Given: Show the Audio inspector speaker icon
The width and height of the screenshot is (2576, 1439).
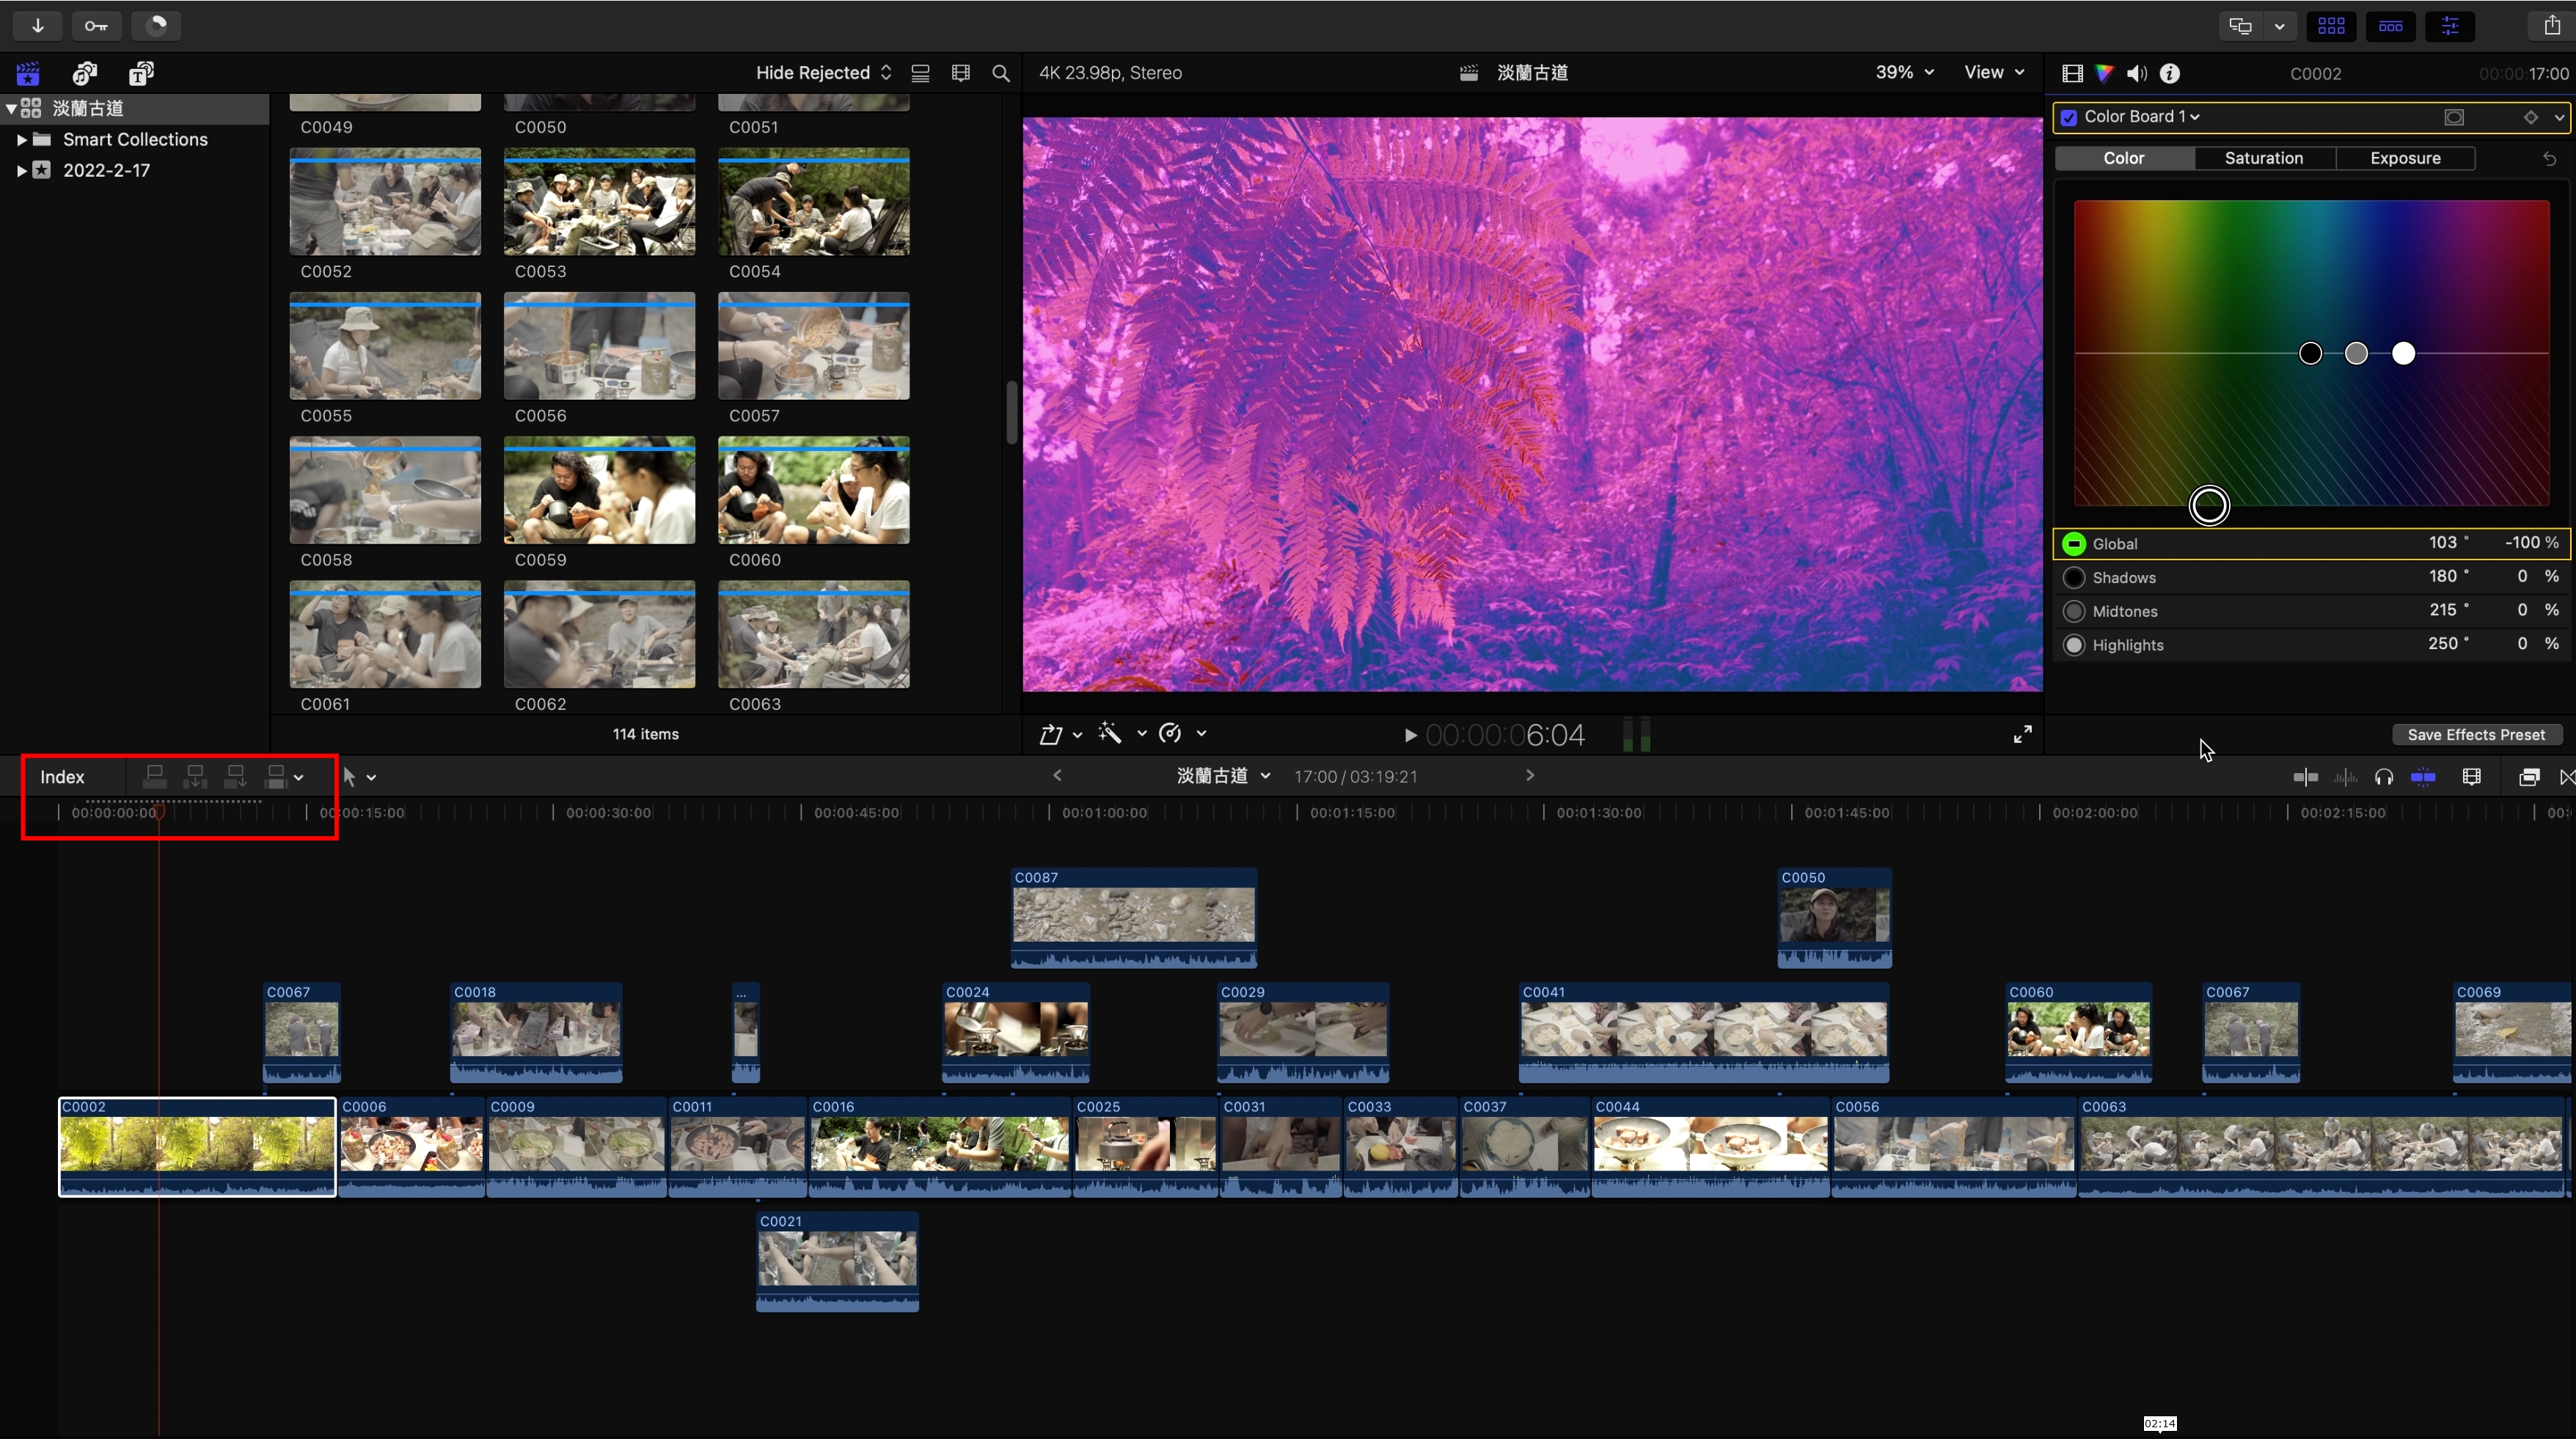Looking at the screenshot, I should pos(2137,73).
